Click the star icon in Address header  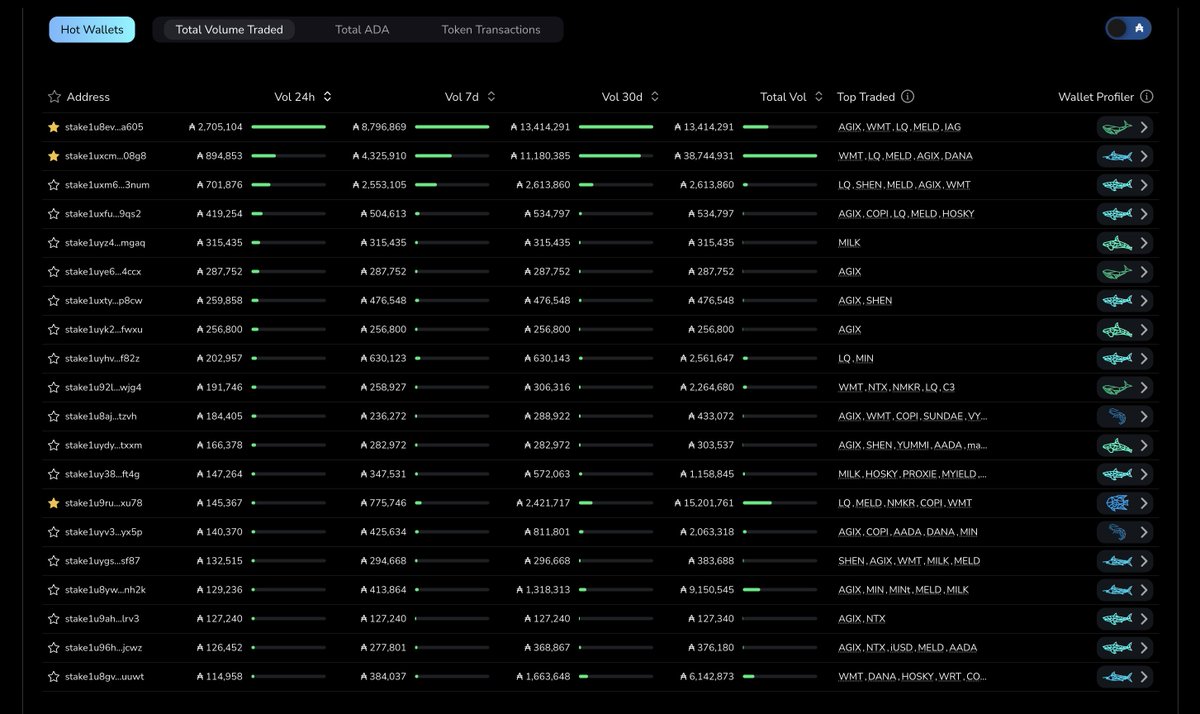[54, 97]
